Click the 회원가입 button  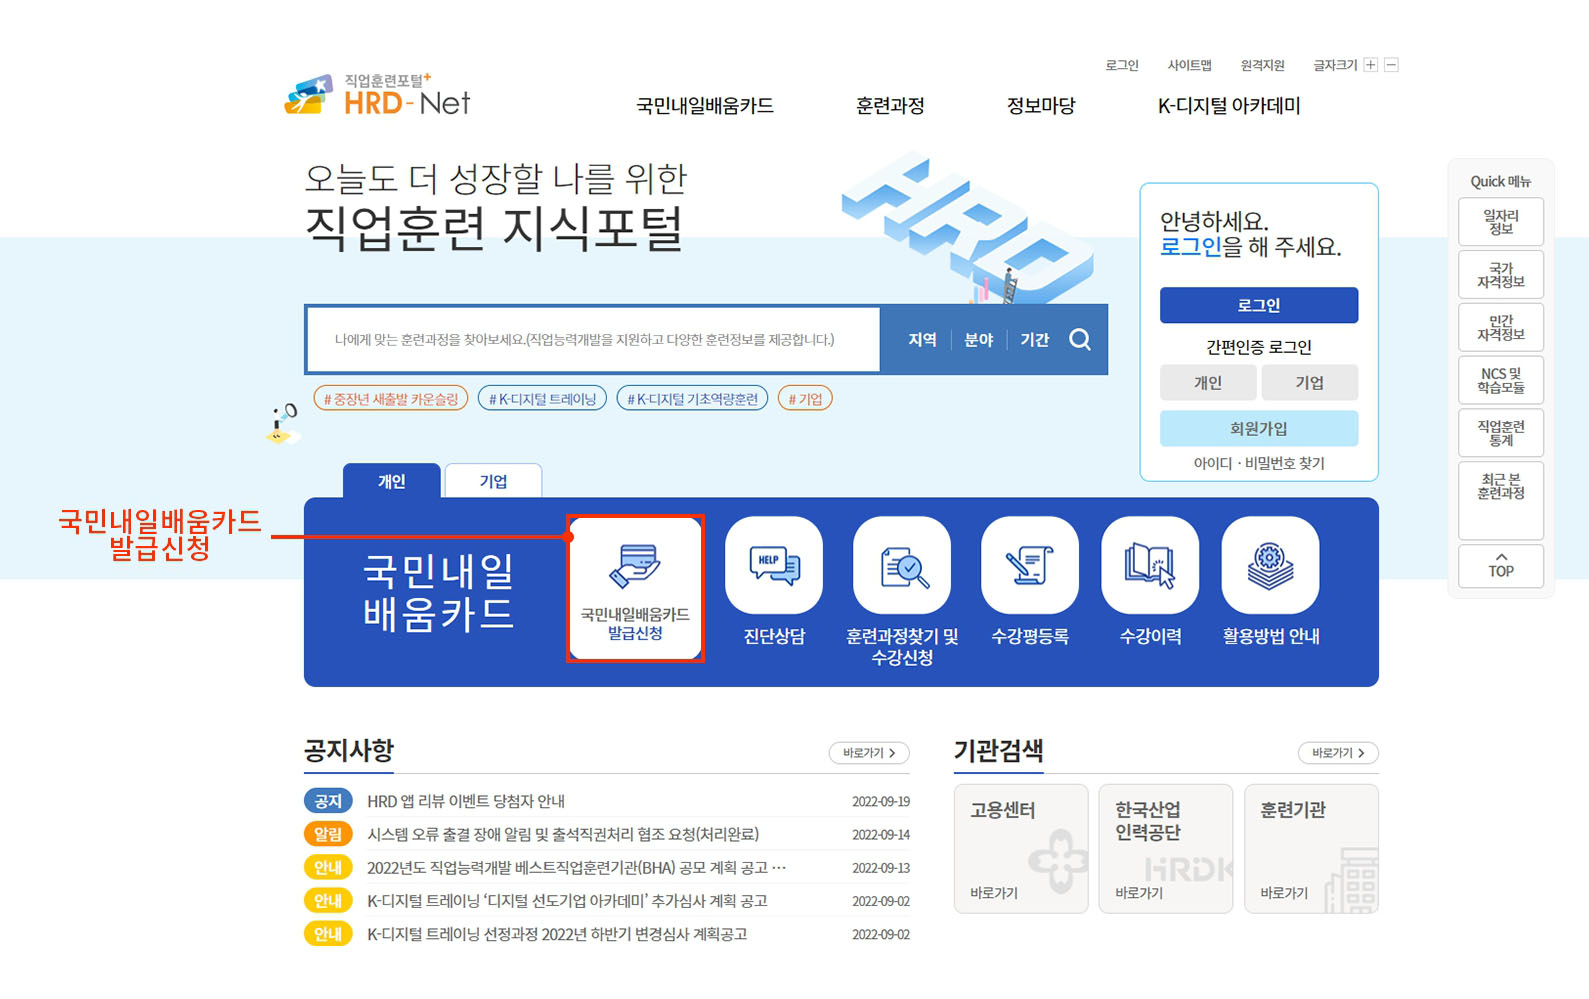point(1259,428)
